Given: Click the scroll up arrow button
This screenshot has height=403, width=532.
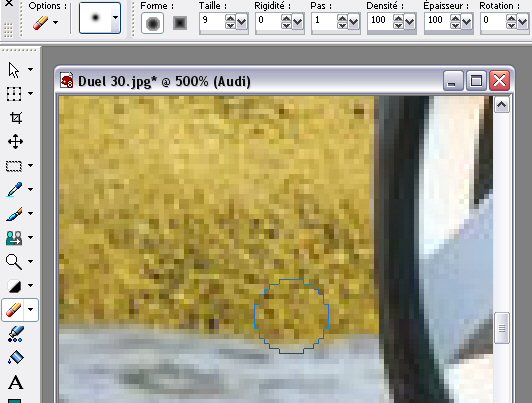Looking at the screenshot, I should pyautogui.click(x=501, y=105).
